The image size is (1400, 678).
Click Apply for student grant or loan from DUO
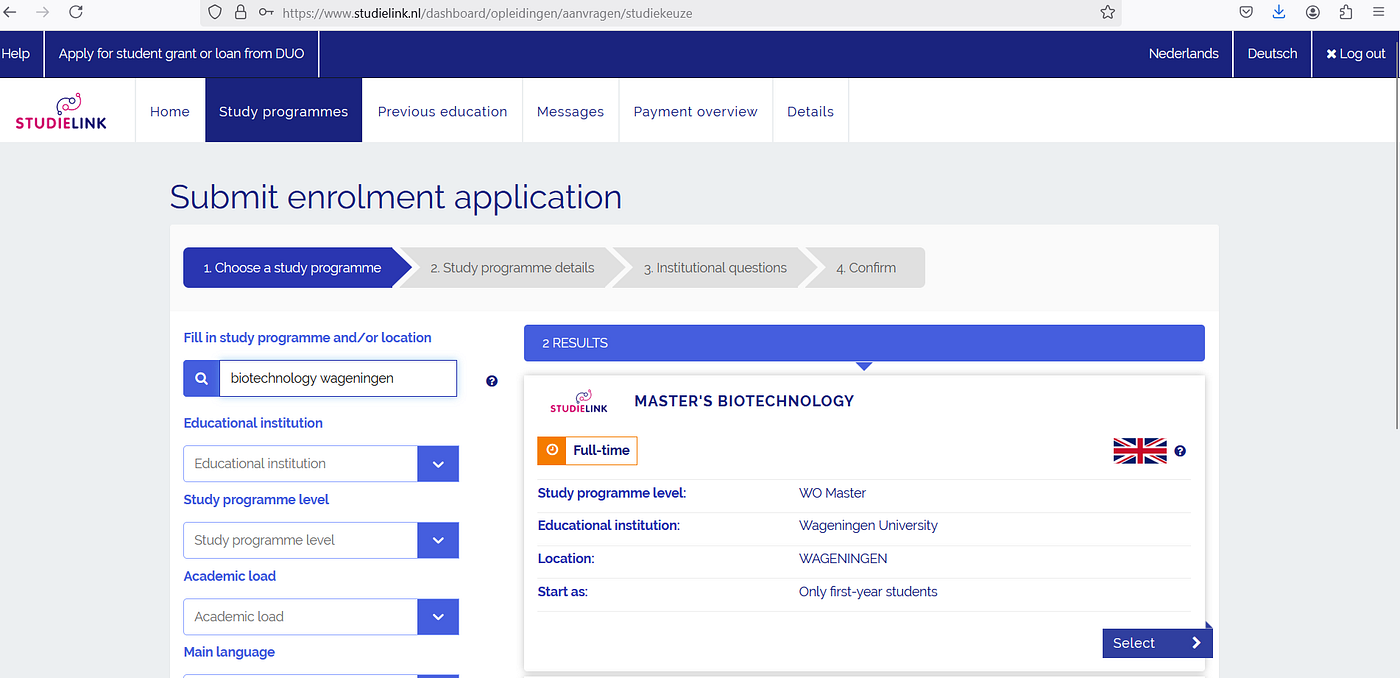tap(181, 54)
